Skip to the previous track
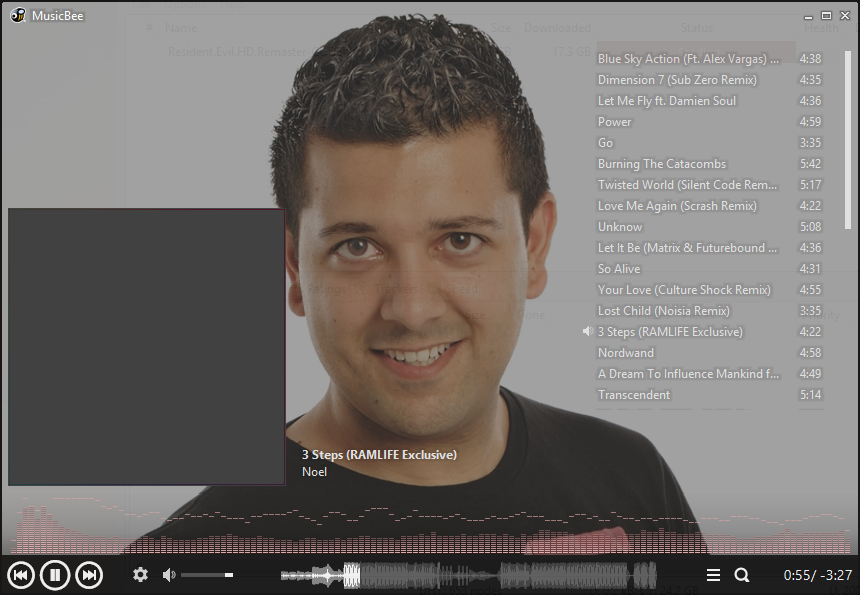860x595 pixels. point(21,575)
